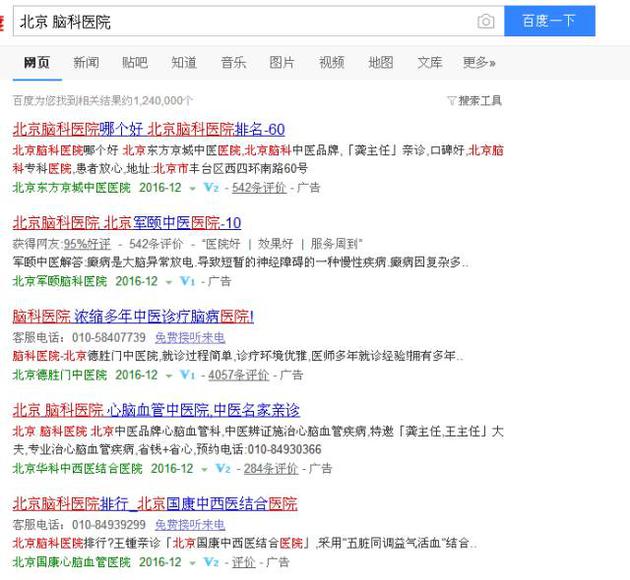The width and height of the screenshot is (630, 580).
Task: Open the 4057条评价 reviews link
Action: (x=239, y=375)
